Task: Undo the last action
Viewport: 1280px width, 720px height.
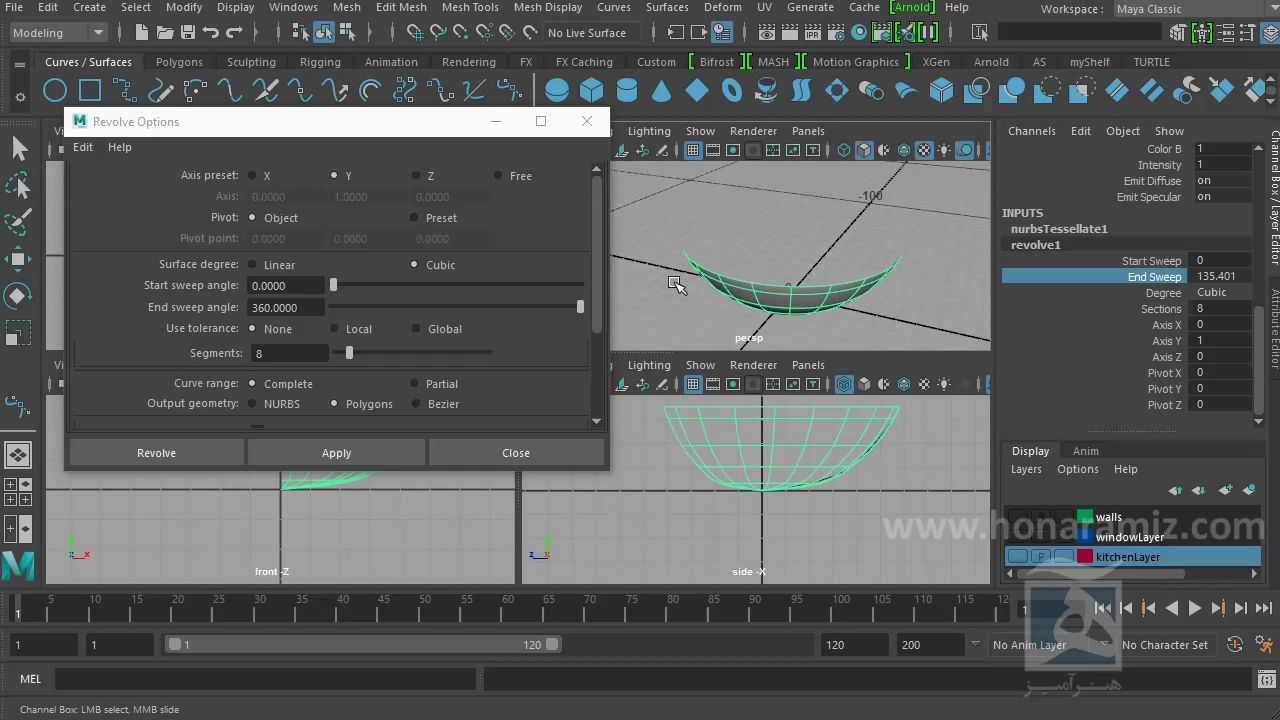Action: 212,33
